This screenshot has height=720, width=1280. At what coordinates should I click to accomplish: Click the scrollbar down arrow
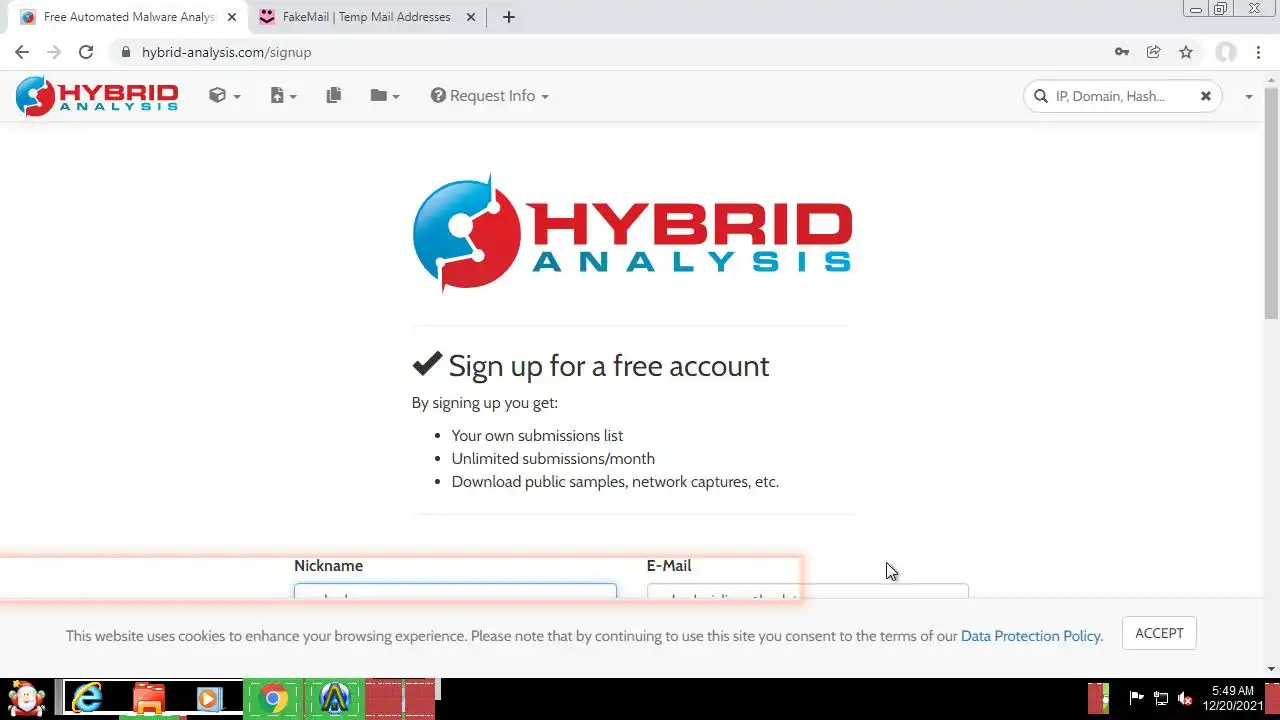tap(1271, 668)
